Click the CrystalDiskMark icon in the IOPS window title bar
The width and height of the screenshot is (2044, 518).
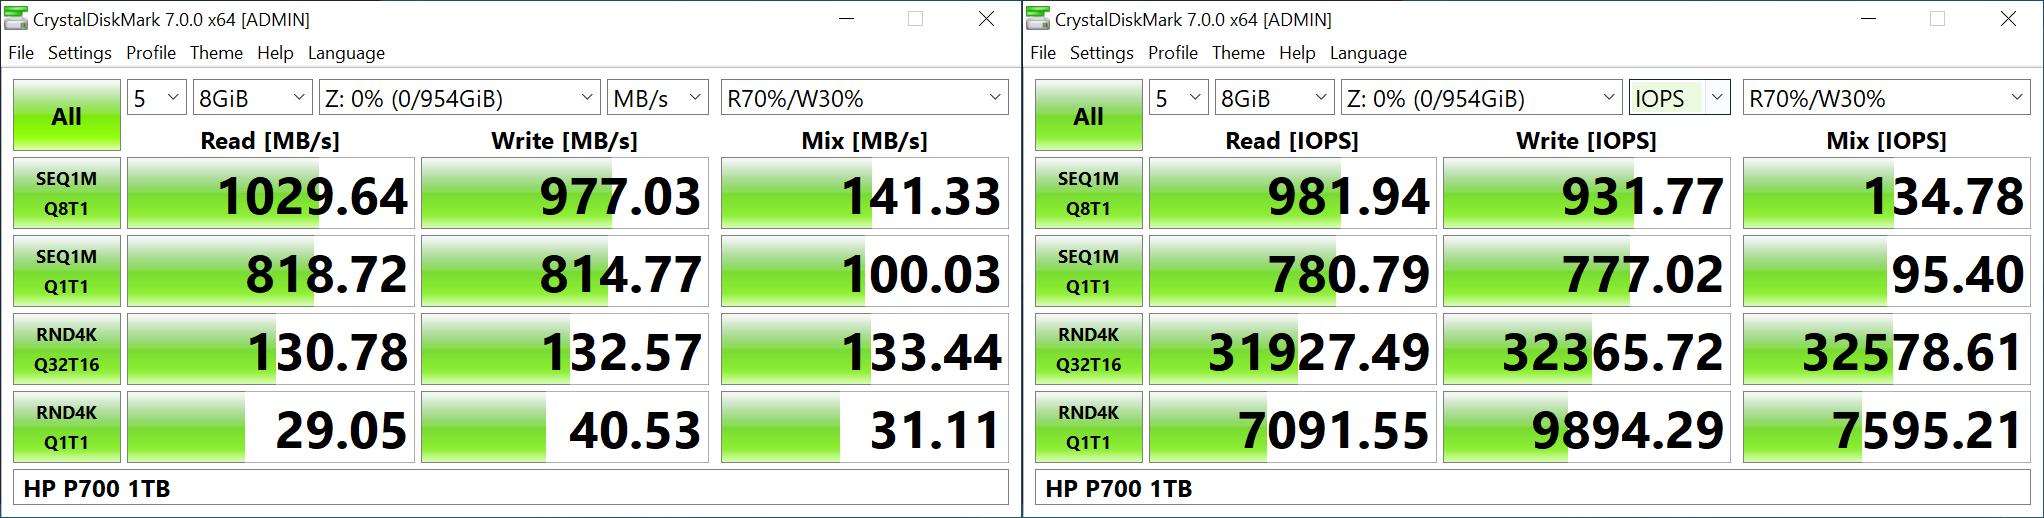coord(1038,19)
